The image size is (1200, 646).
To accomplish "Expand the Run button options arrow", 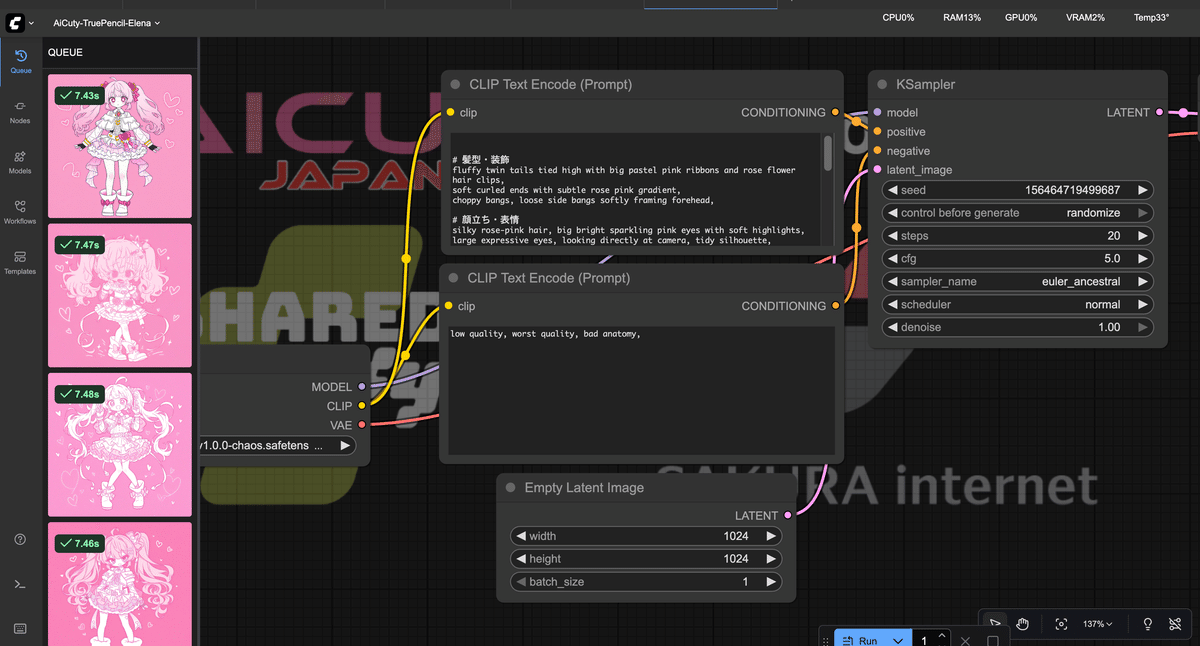I will (898, 640).
